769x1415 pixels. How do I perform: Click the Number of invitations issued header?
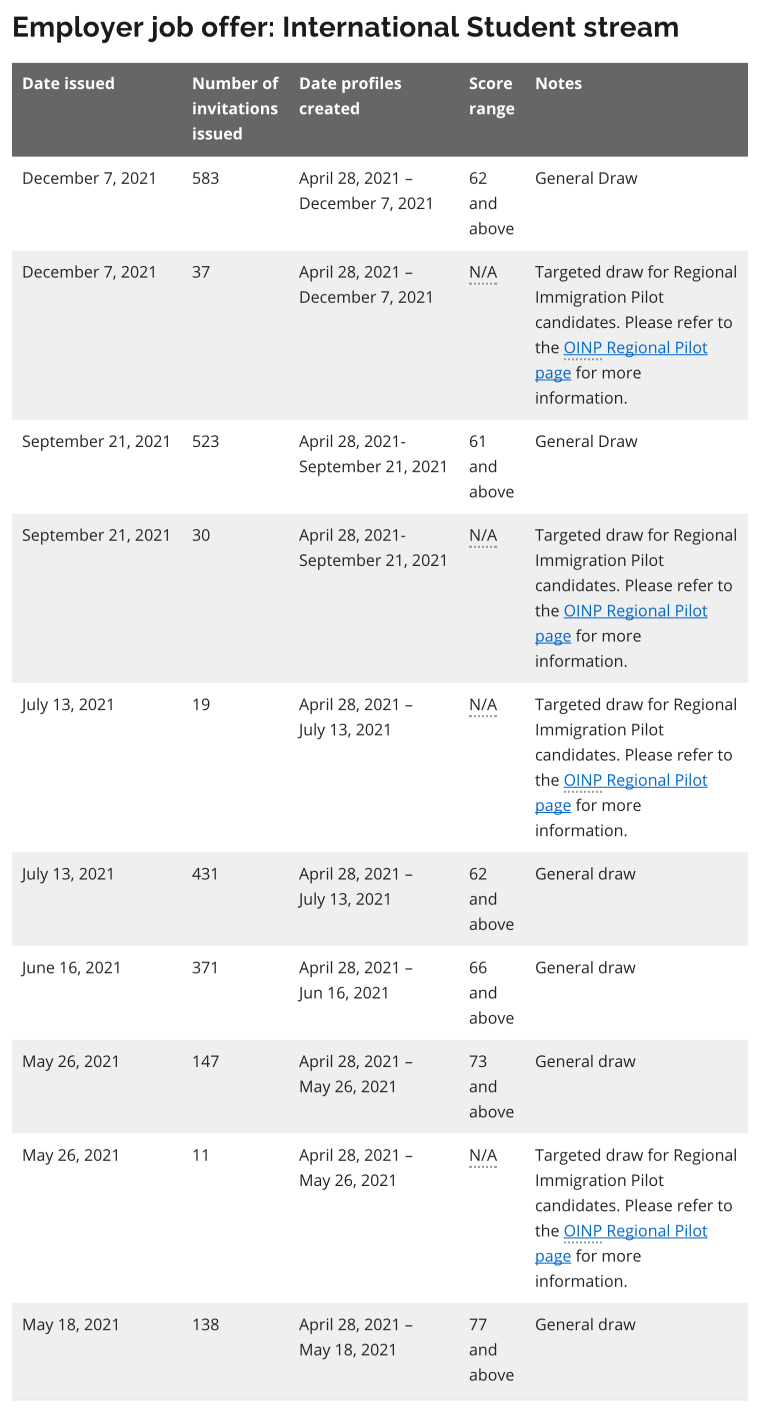pyautogui.click(x=235, y=108)
